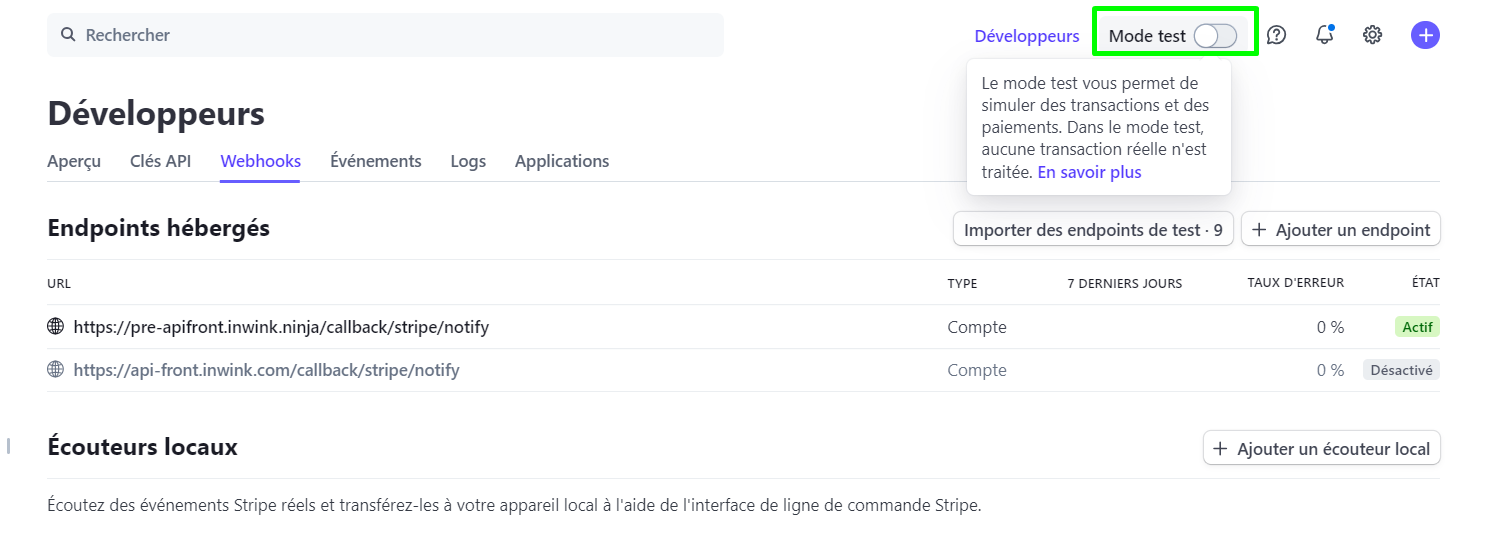Follow the En savoir plus link
Image resolution: width=1497 pixels, height=546 pixels.
1089,172
